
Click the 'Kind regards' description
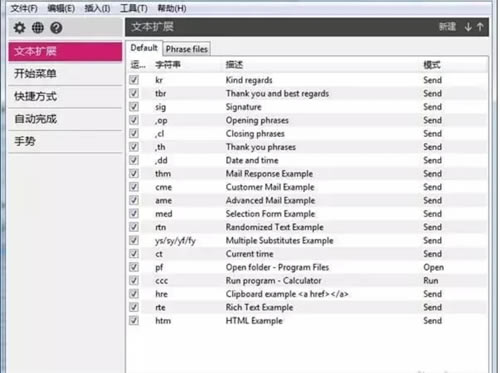[x=249, y=80]
